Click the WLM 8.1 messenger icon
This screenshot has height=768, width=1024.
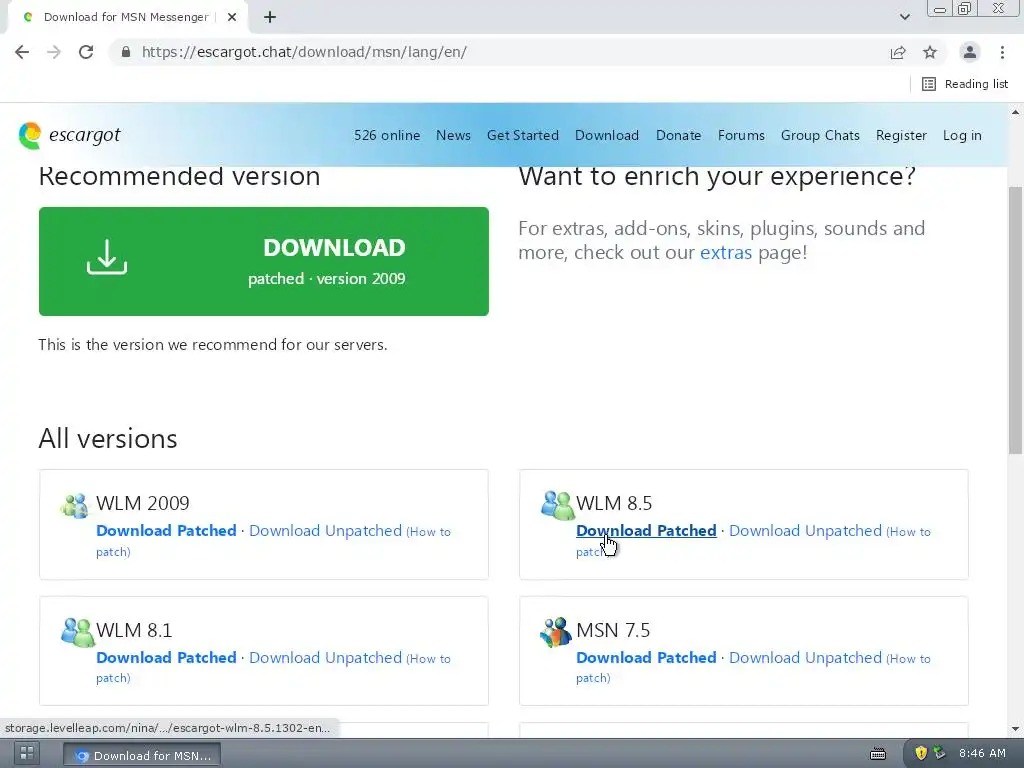78,632
